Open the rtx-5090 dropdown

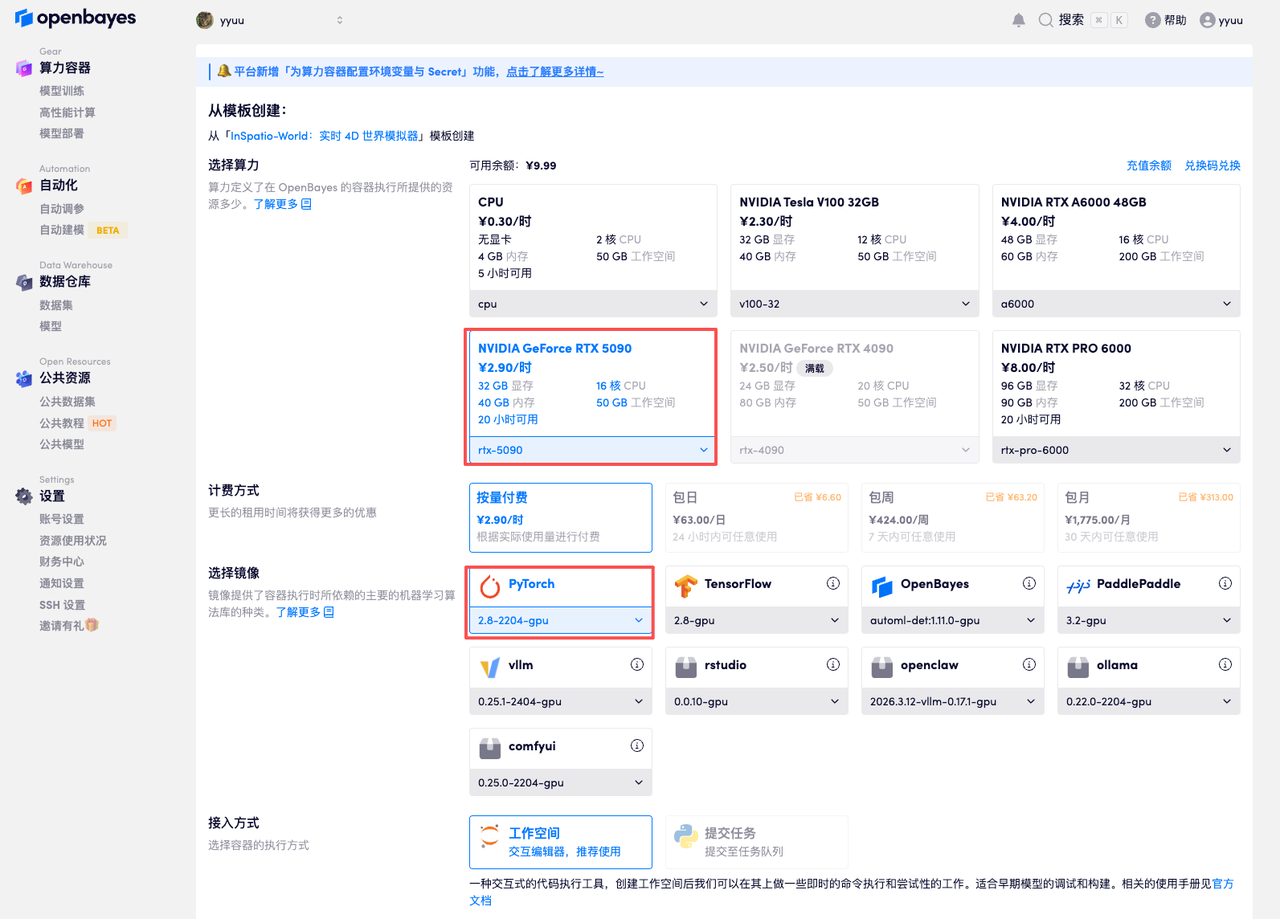click(593, 450)
